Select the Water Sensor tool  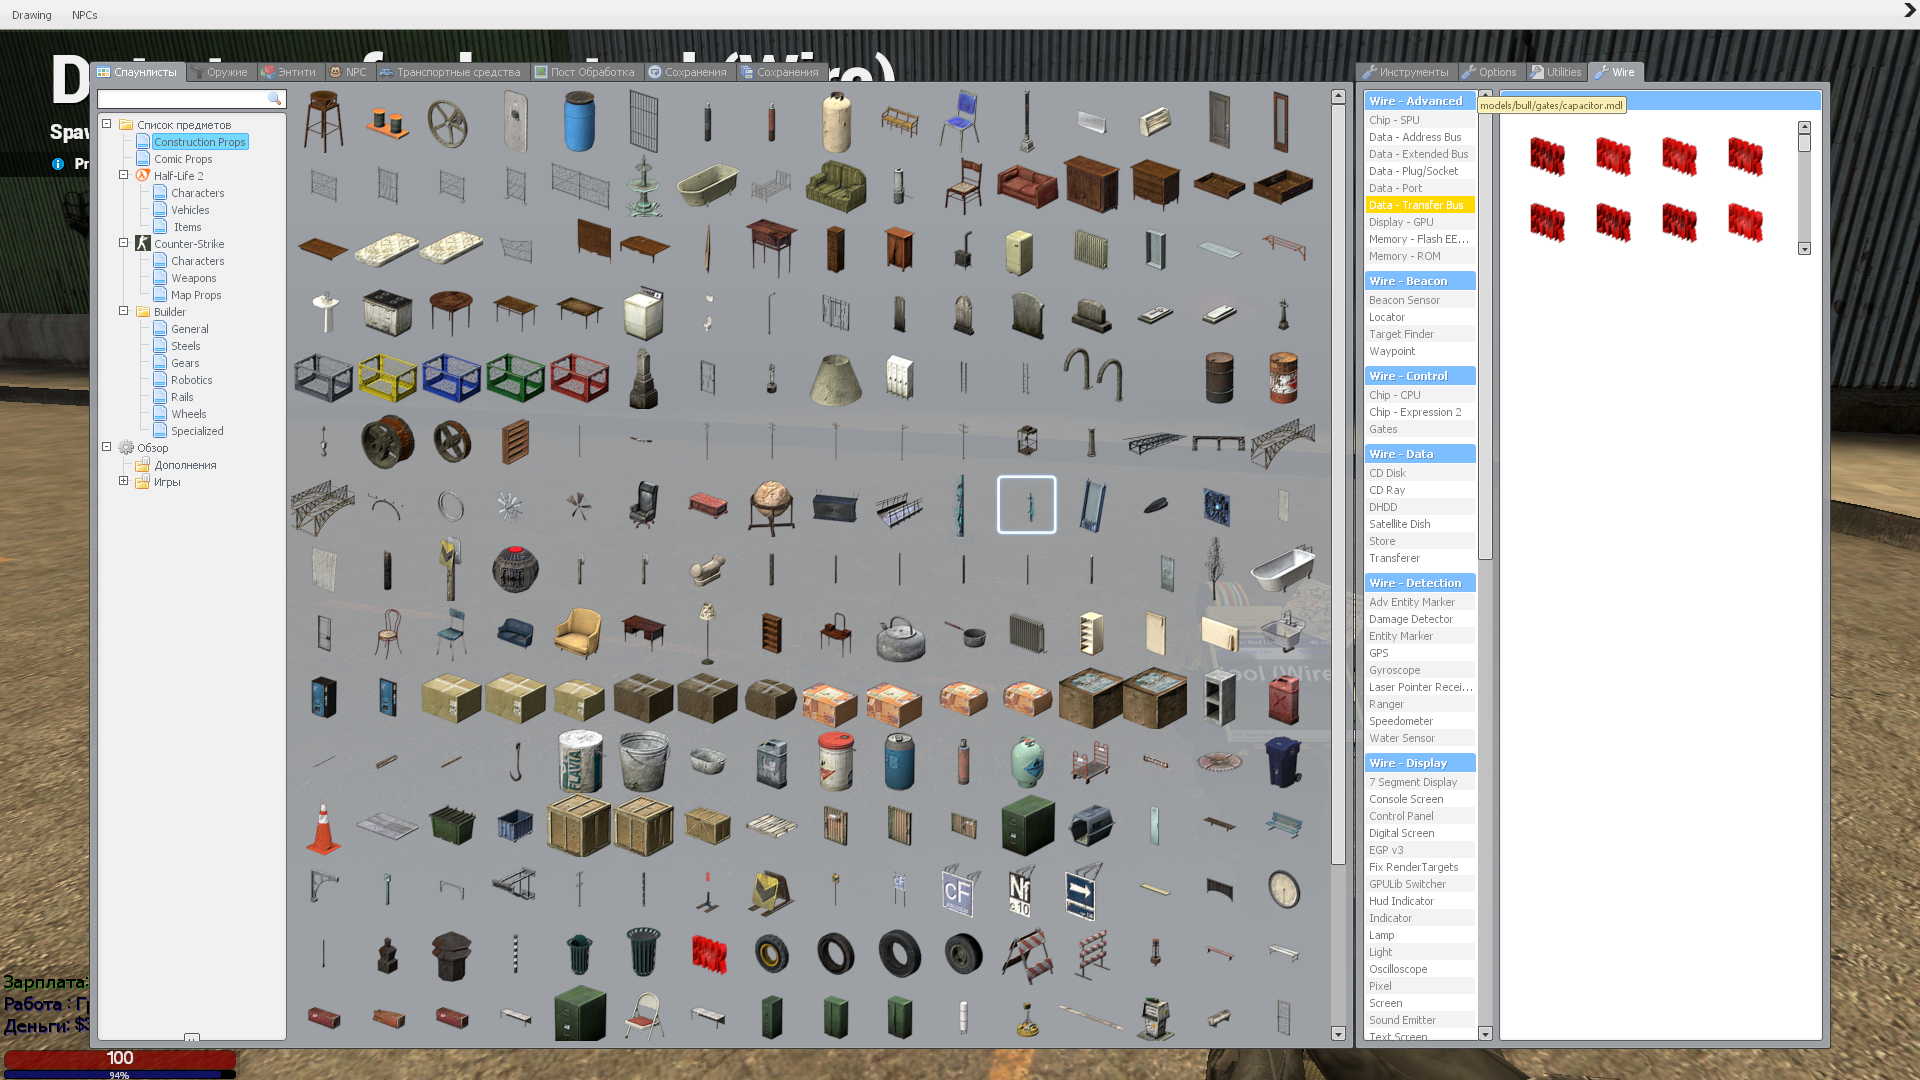(1420, 738)
